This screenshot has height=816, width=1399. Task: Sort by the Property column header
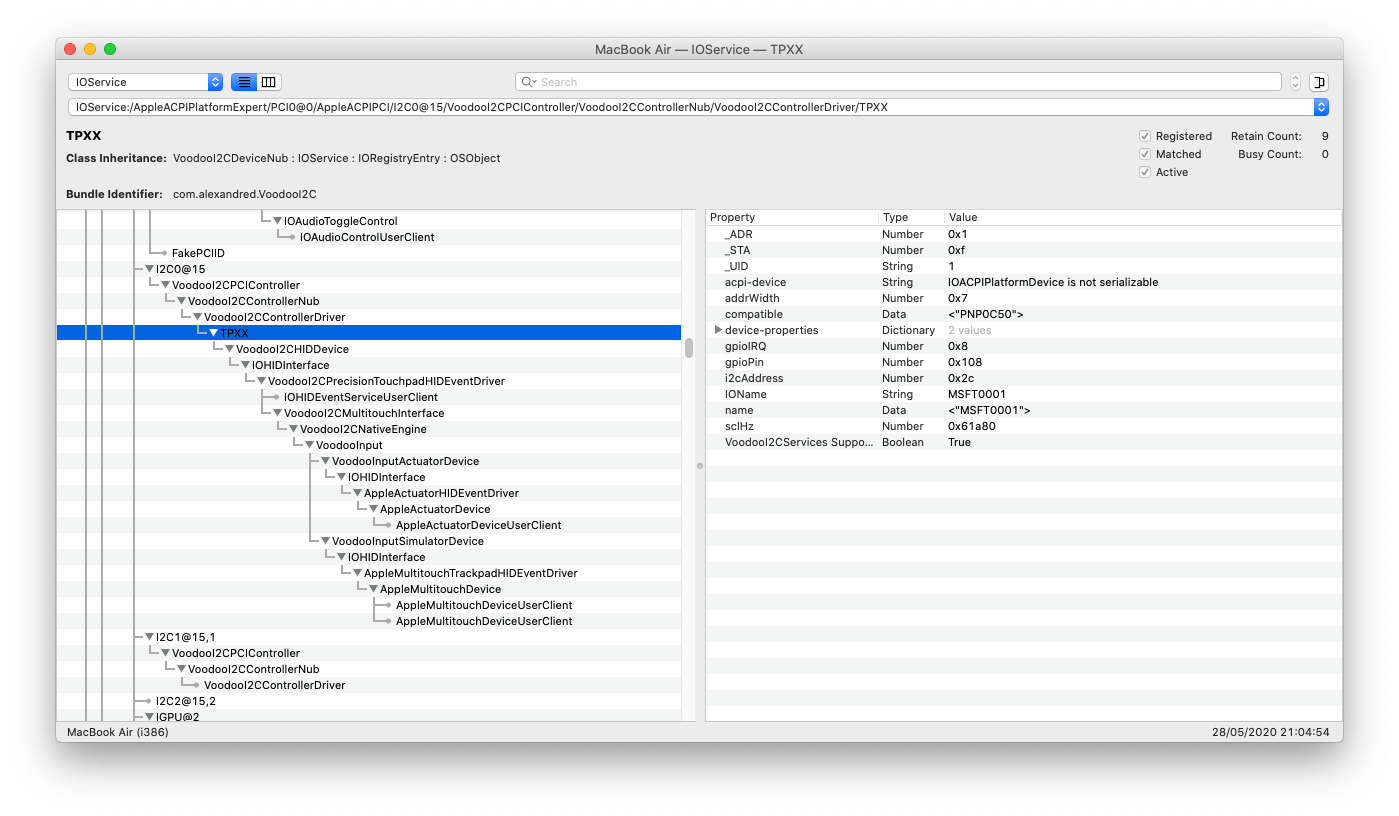click(x=792, y=217)
